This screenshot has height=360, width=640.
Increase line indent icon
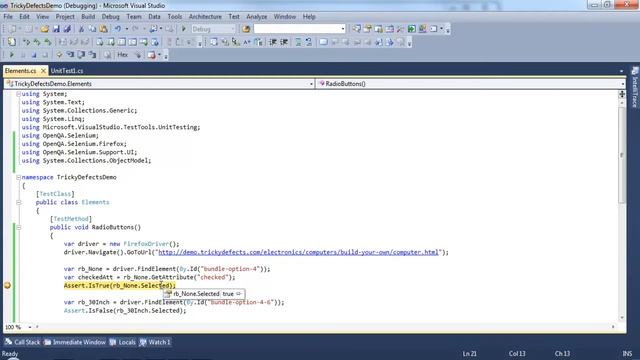tap(284, 42)
